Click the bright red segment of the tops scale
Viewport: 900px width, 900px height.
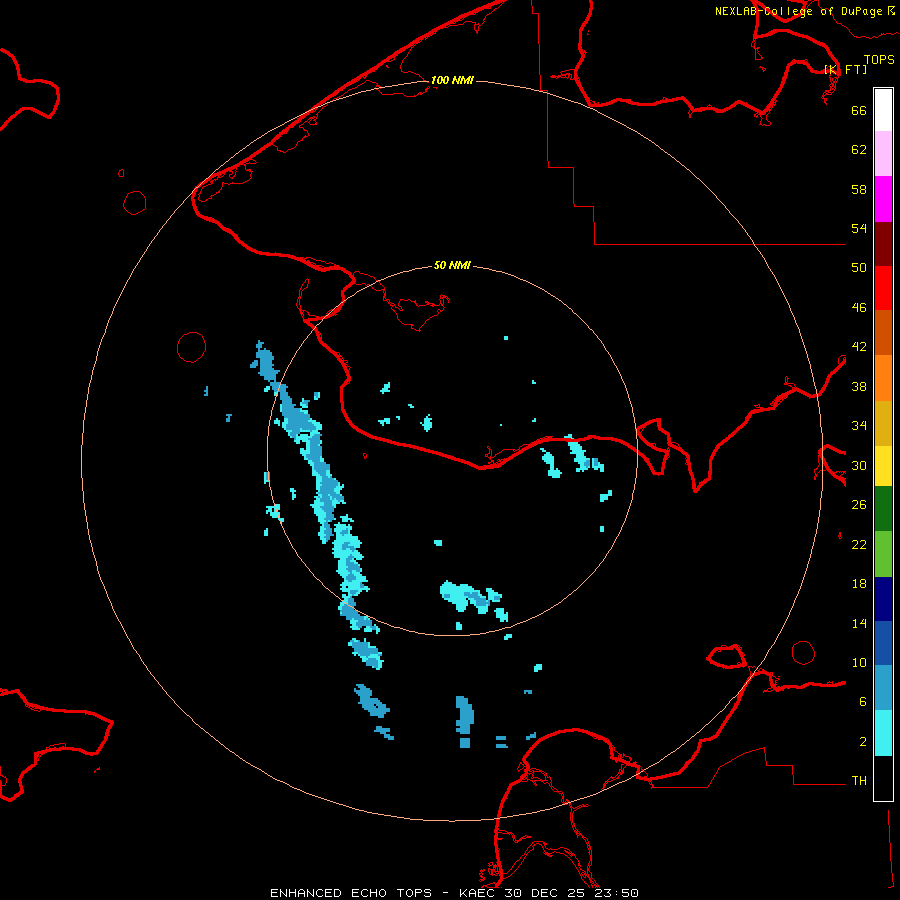pyautogui.click(x=883, y=288)
